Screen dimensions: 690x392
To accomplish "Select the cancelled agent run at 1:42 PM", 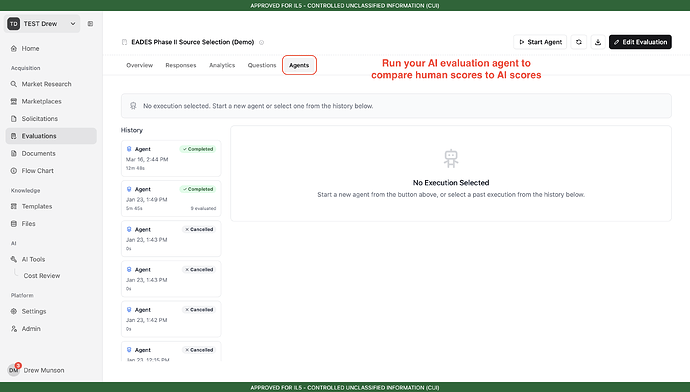I will pos(171,319).
